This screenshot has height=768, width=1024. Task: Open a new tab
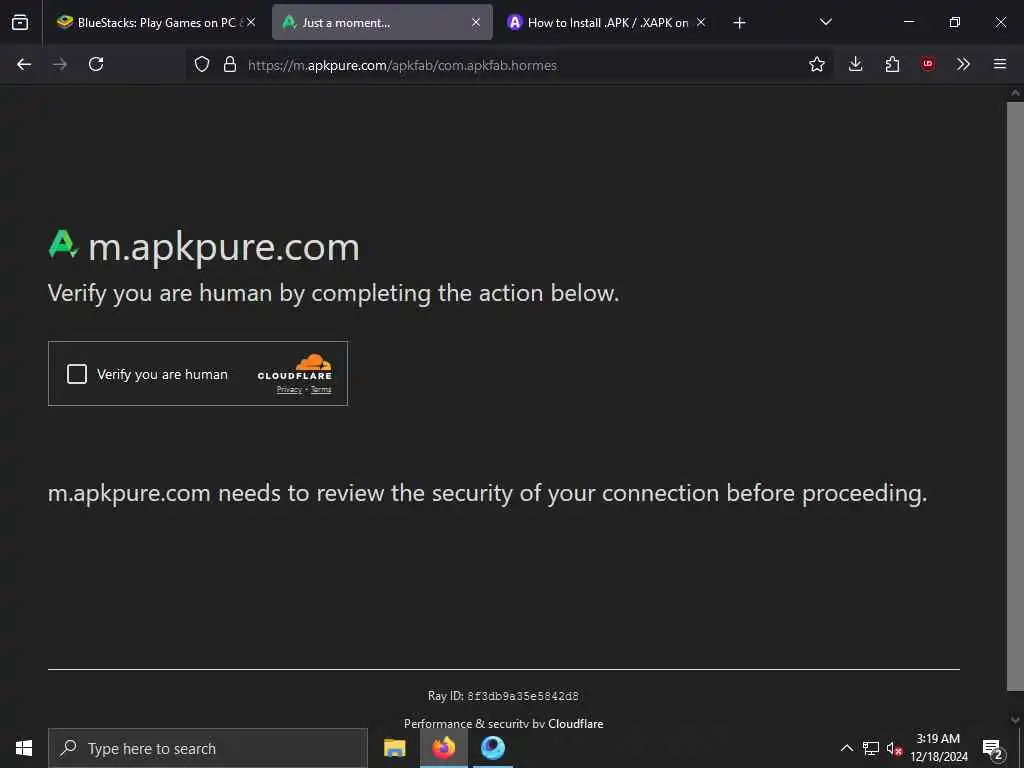(739, 23)
